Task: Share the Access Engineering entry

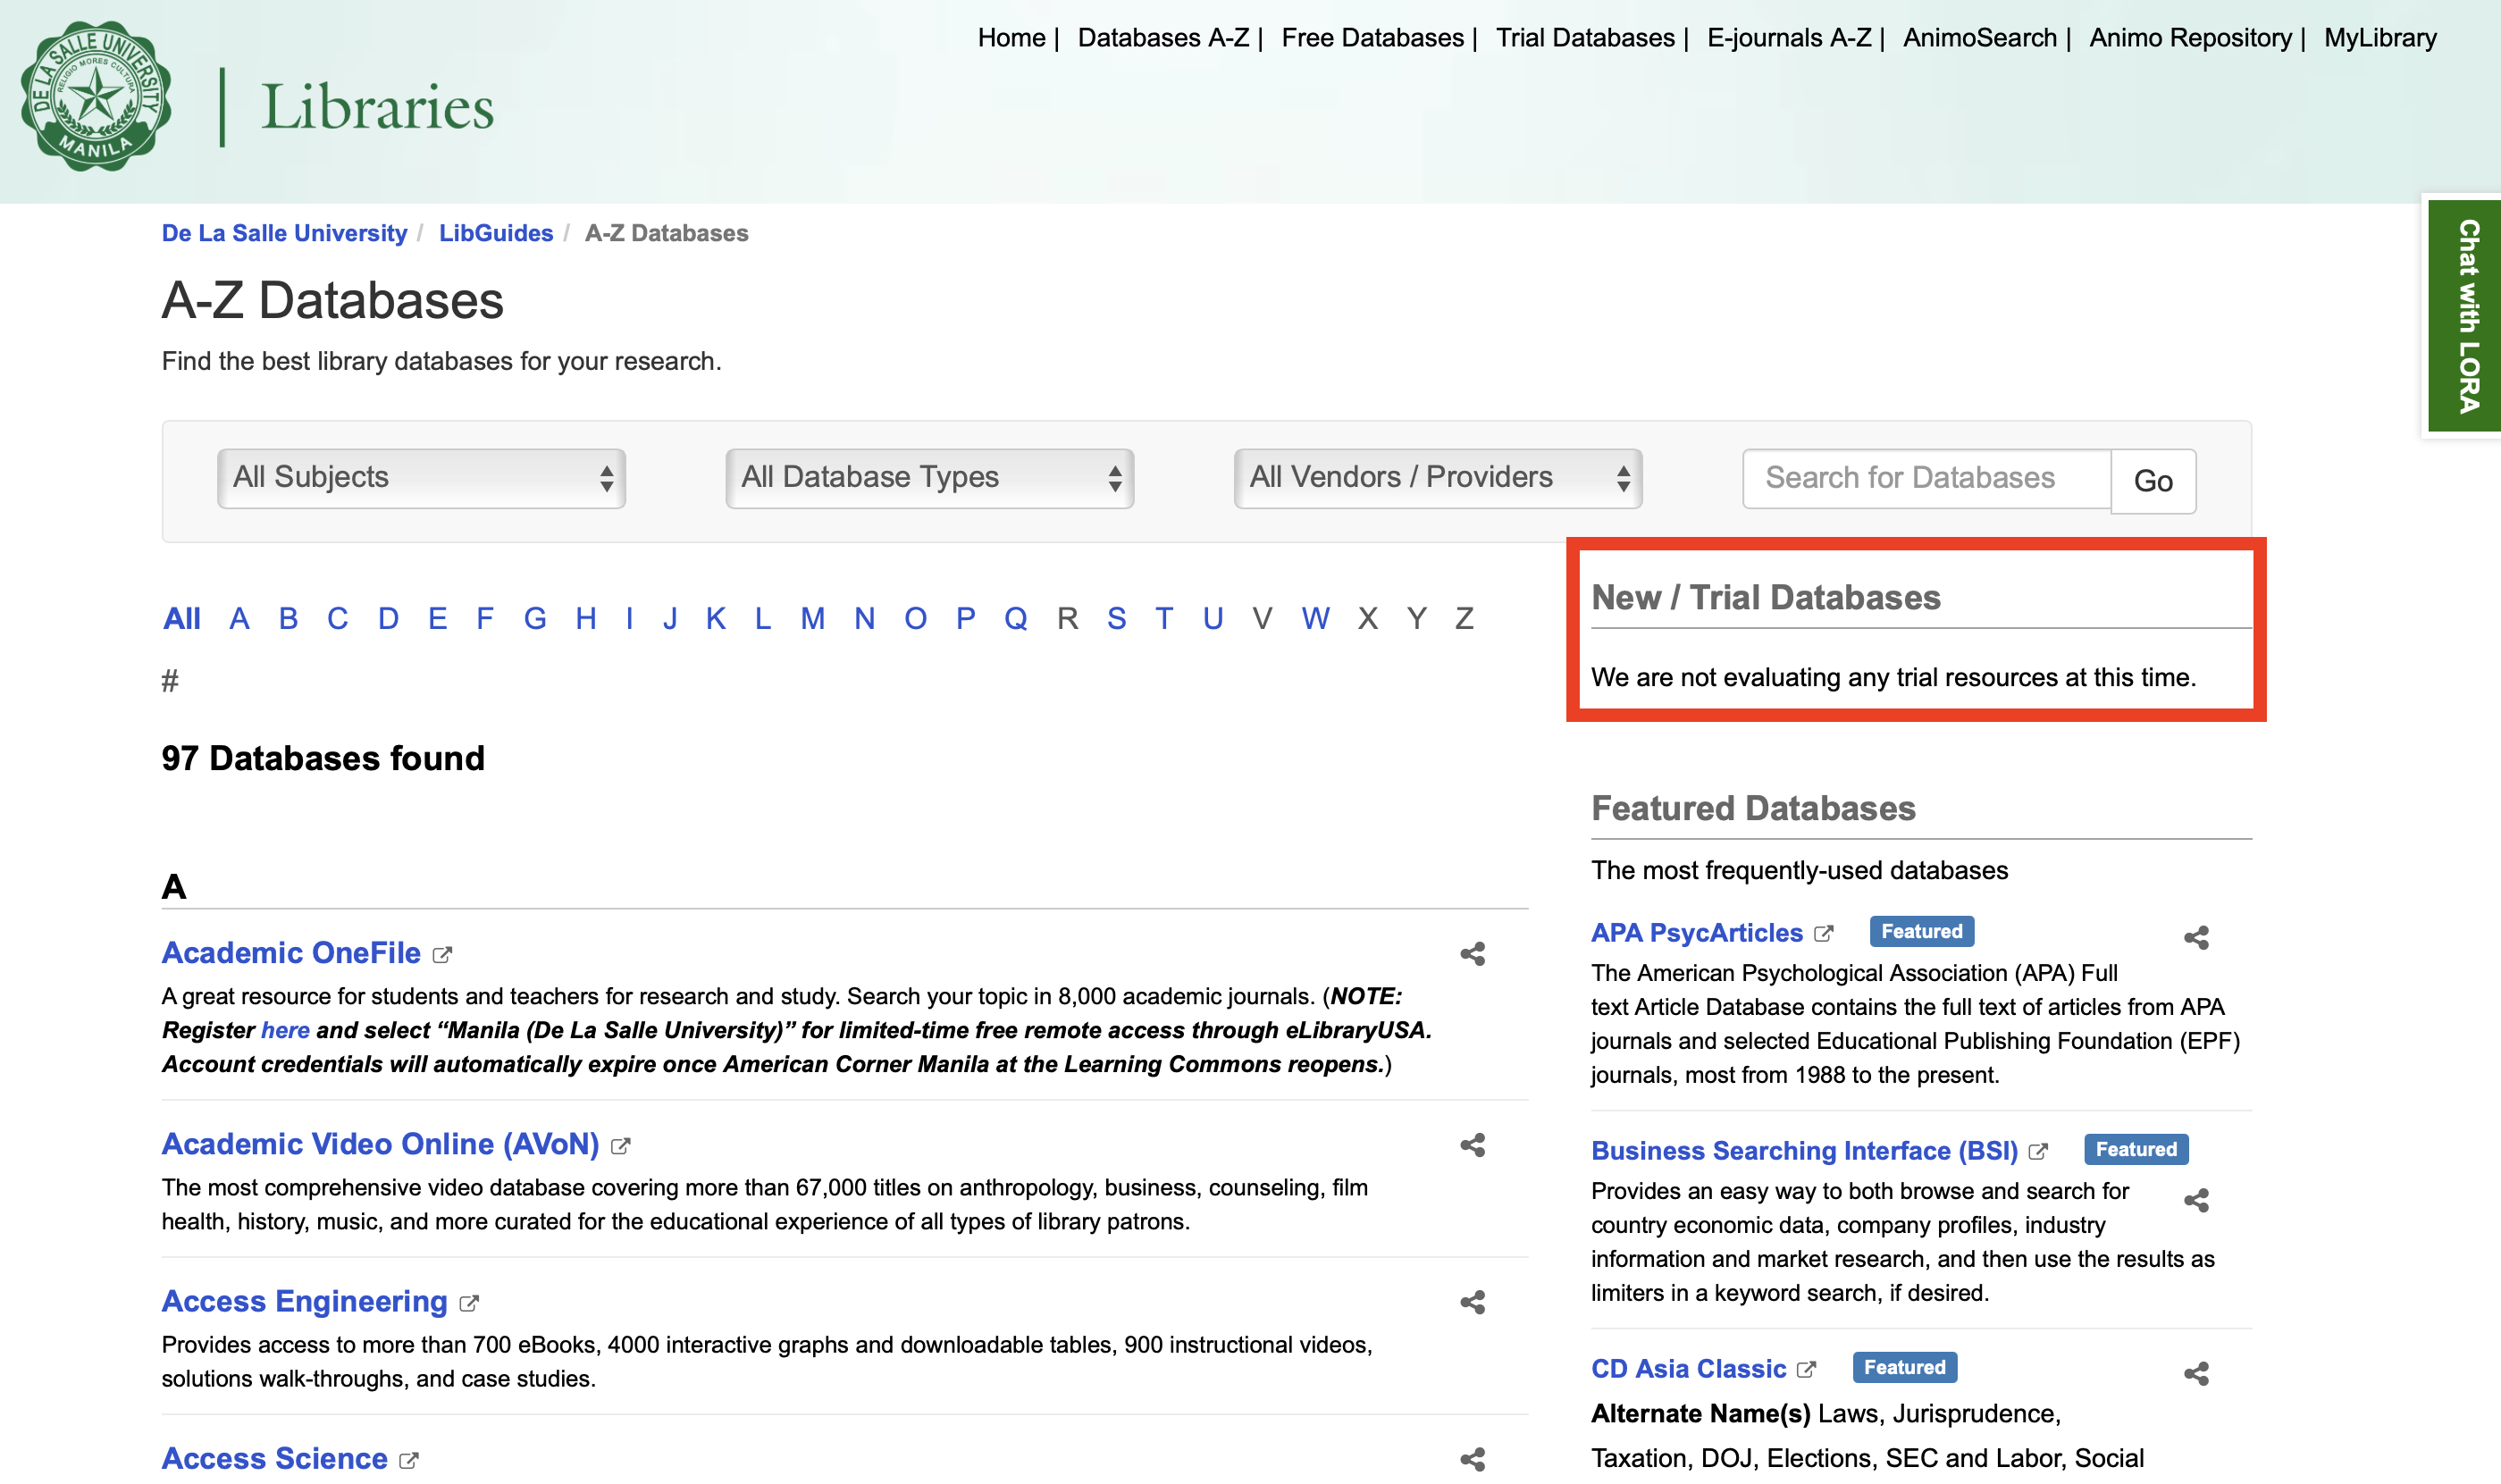Action: tap(1472, 1302)
